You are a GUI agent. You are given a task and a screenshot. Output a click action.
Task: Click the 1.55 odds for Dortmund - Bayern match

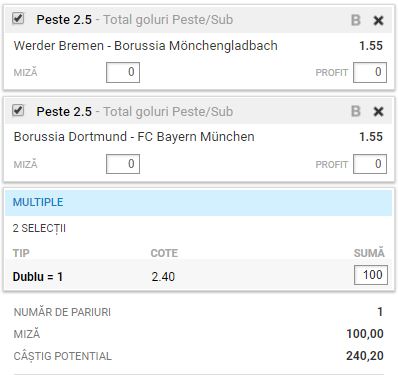pos(371,137)
